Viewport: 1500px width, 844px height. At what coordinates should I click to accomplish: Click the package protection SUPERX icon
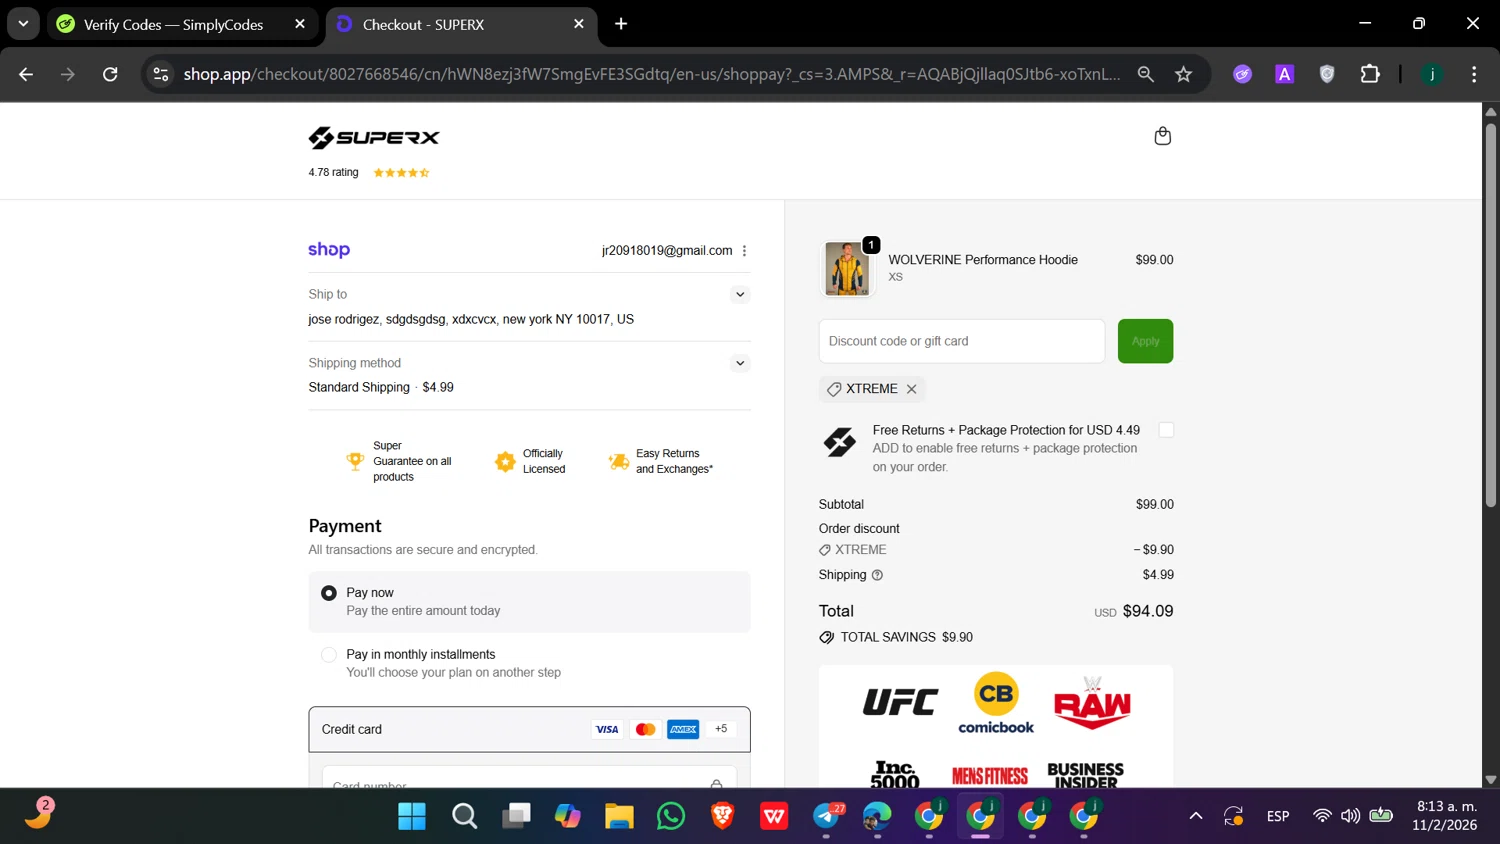click(x=840, y=442)
